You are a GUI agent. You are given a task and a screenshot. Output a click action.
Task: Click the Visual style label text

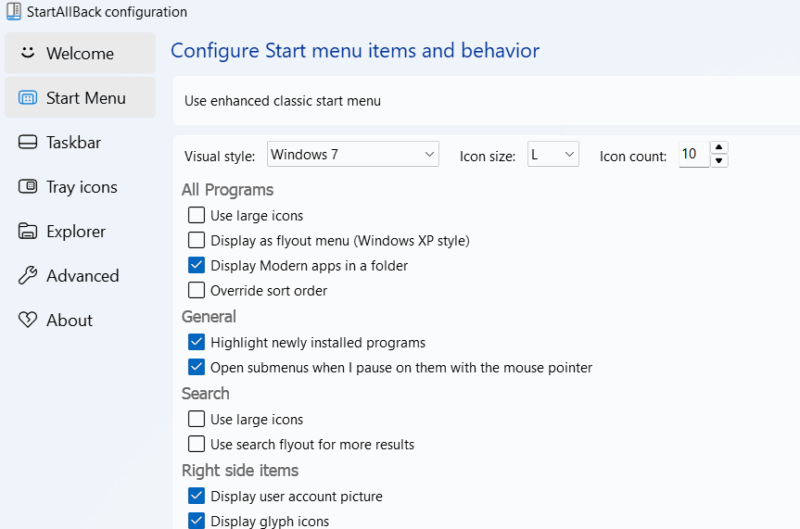pyautogui.click(x=219, y=156)
